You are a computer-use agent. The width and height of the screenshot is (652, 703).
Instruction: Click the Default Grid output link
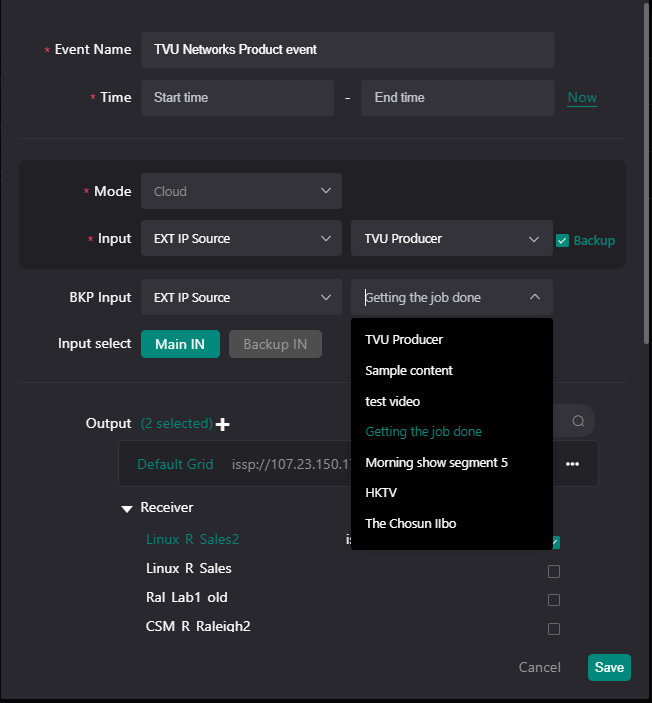tap(175, 464)
